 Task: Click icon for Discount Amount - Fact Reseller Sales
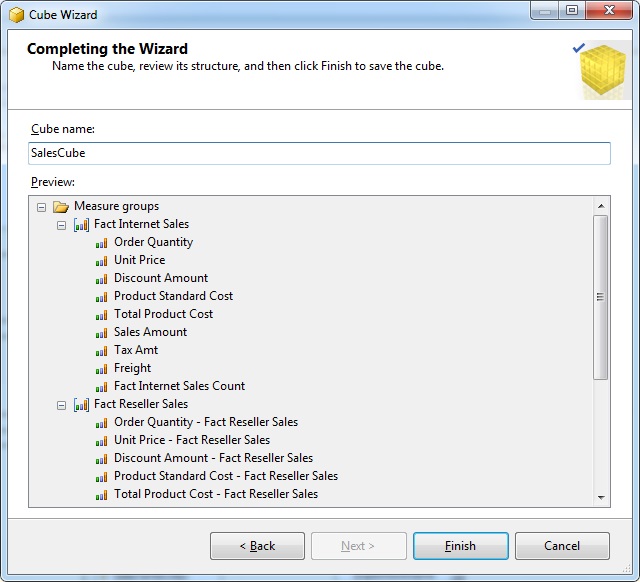point(101,459)
